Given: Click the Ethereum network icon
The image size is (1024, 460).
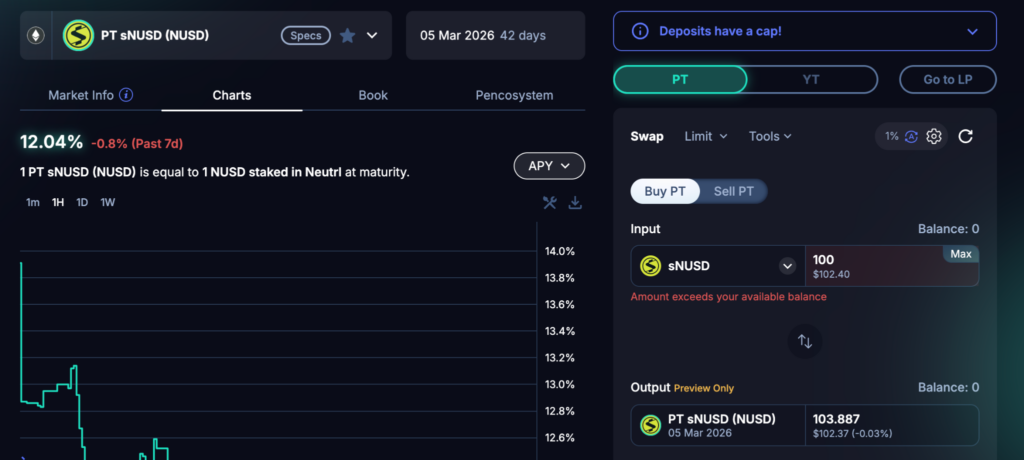Looking at the screenshot, I should coord(36,36).
